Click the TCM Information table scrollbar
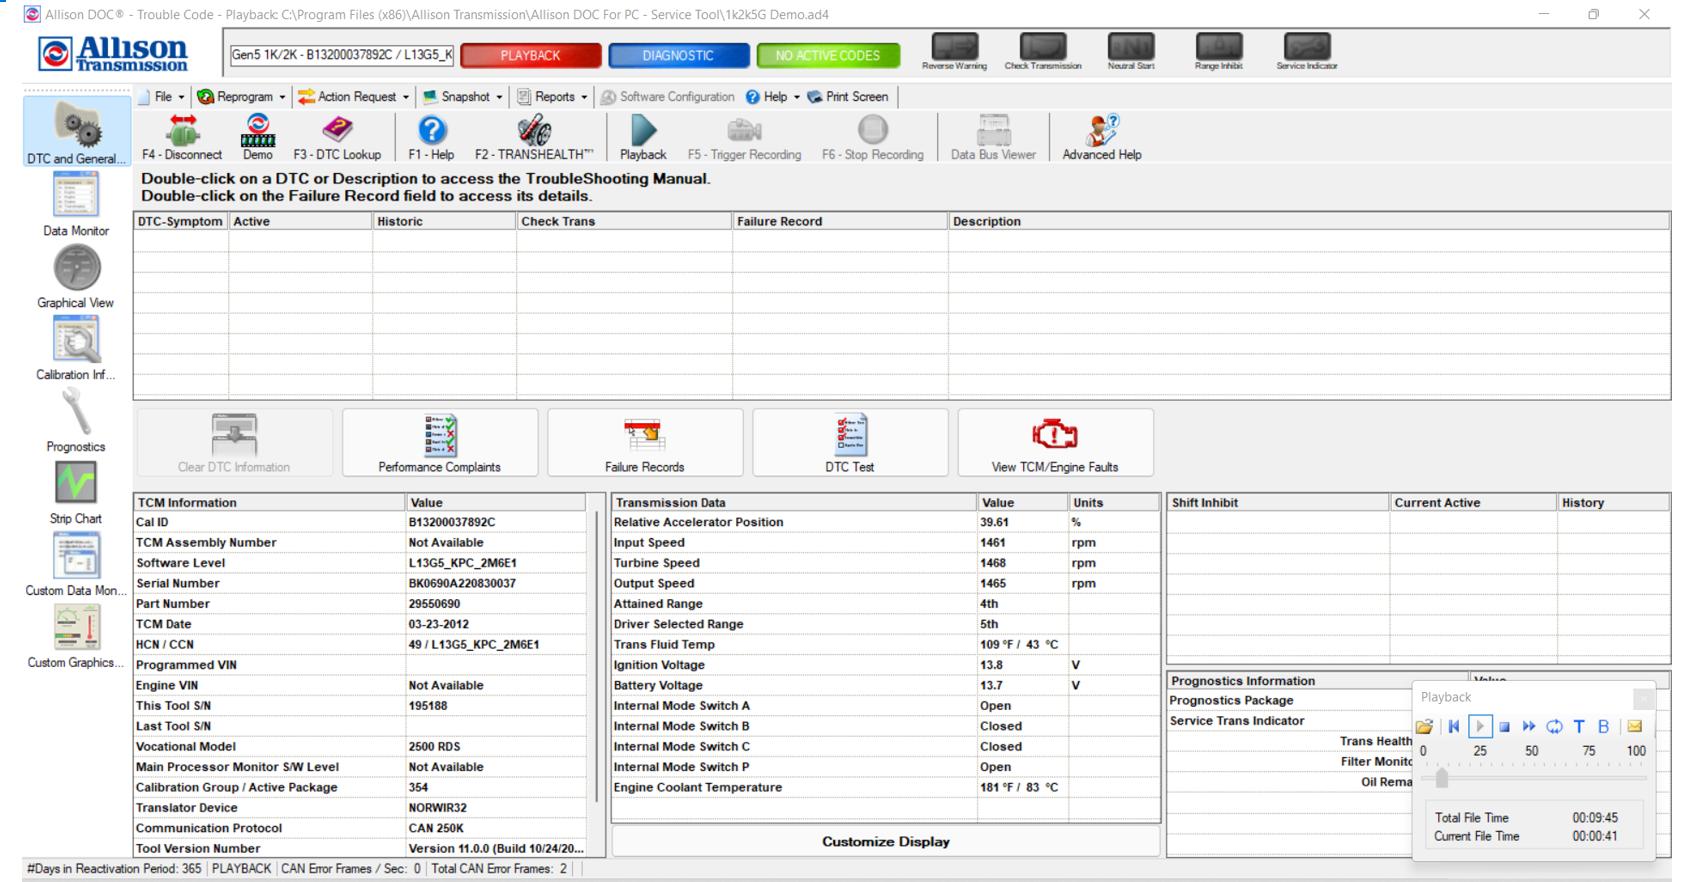This screenshot has width=1687, height=882. click(x=597, y=657)
